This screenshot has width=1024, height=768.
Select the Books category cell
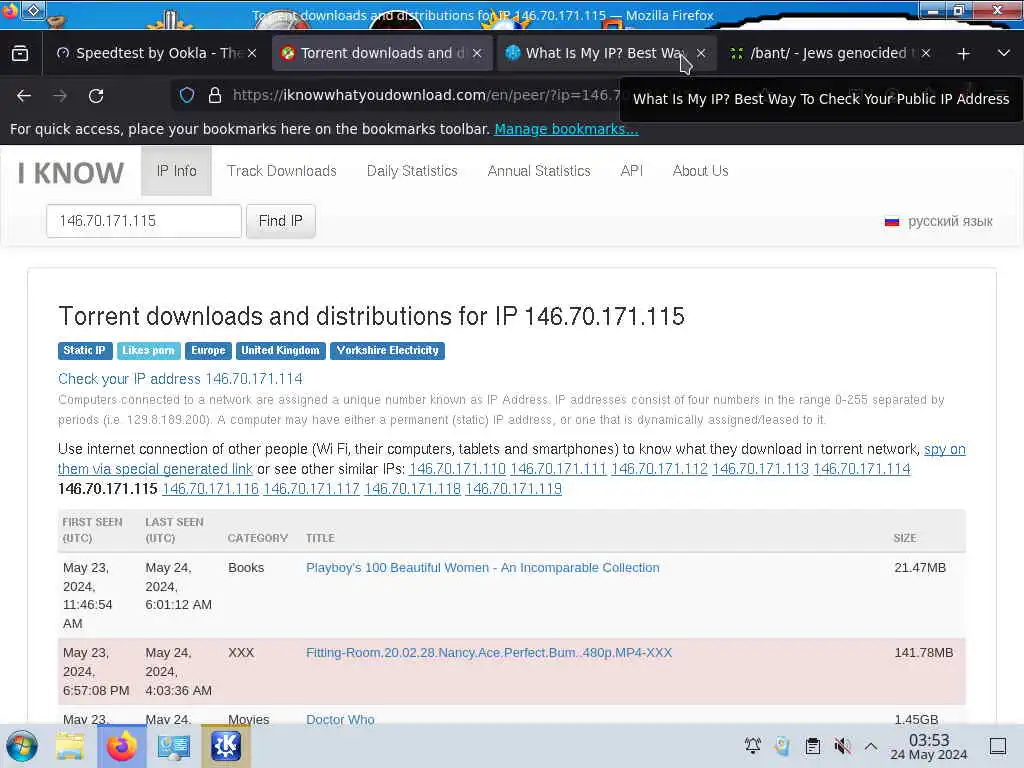point(246,568)
